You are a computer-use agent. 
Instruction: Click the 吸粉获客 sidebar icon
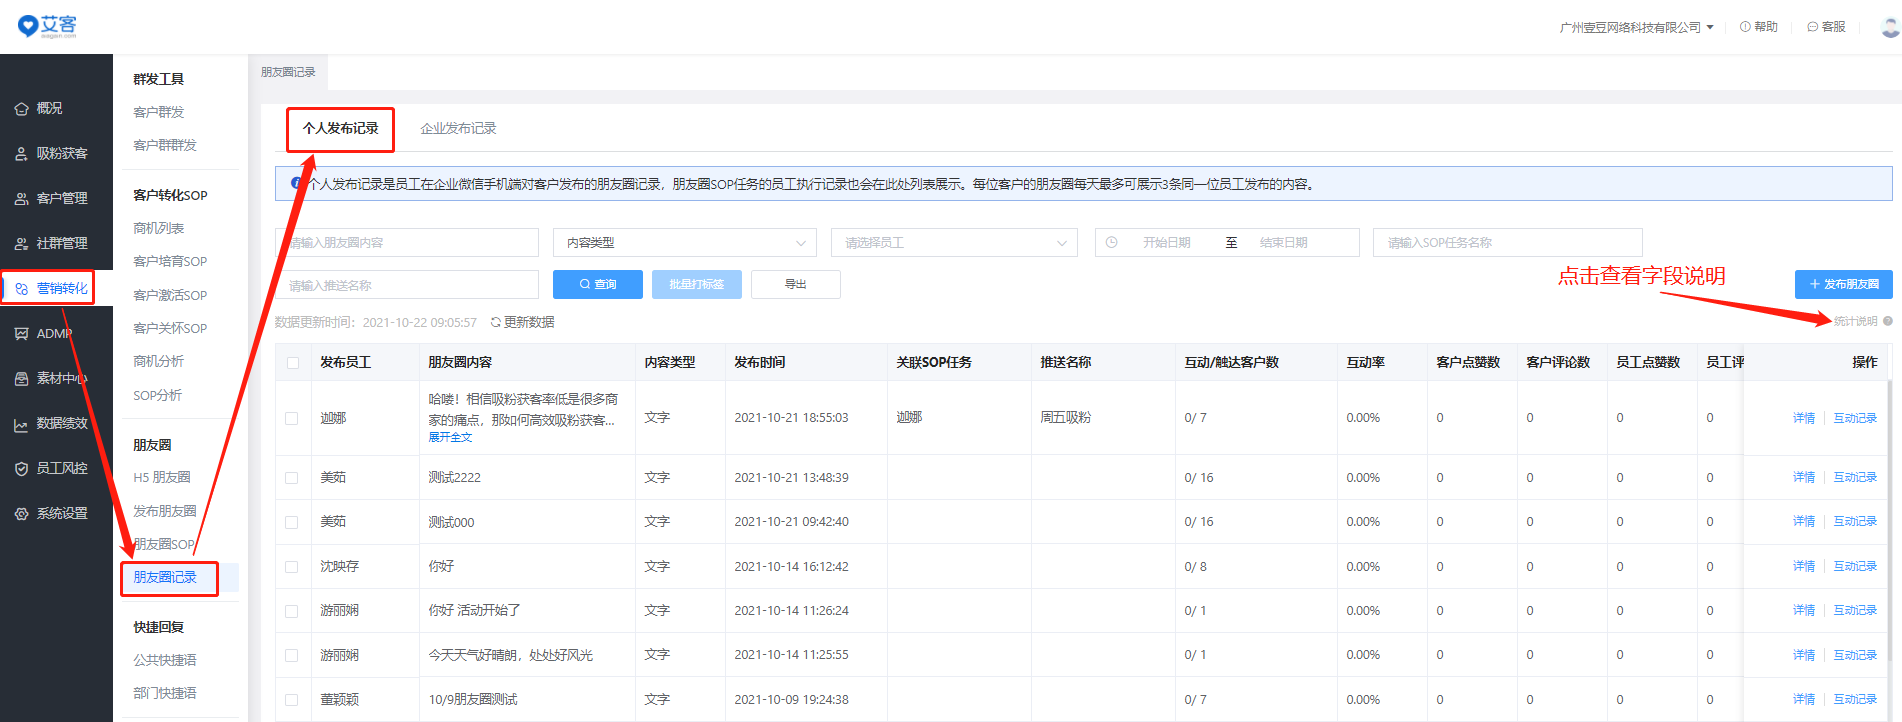tap(21, 154)
